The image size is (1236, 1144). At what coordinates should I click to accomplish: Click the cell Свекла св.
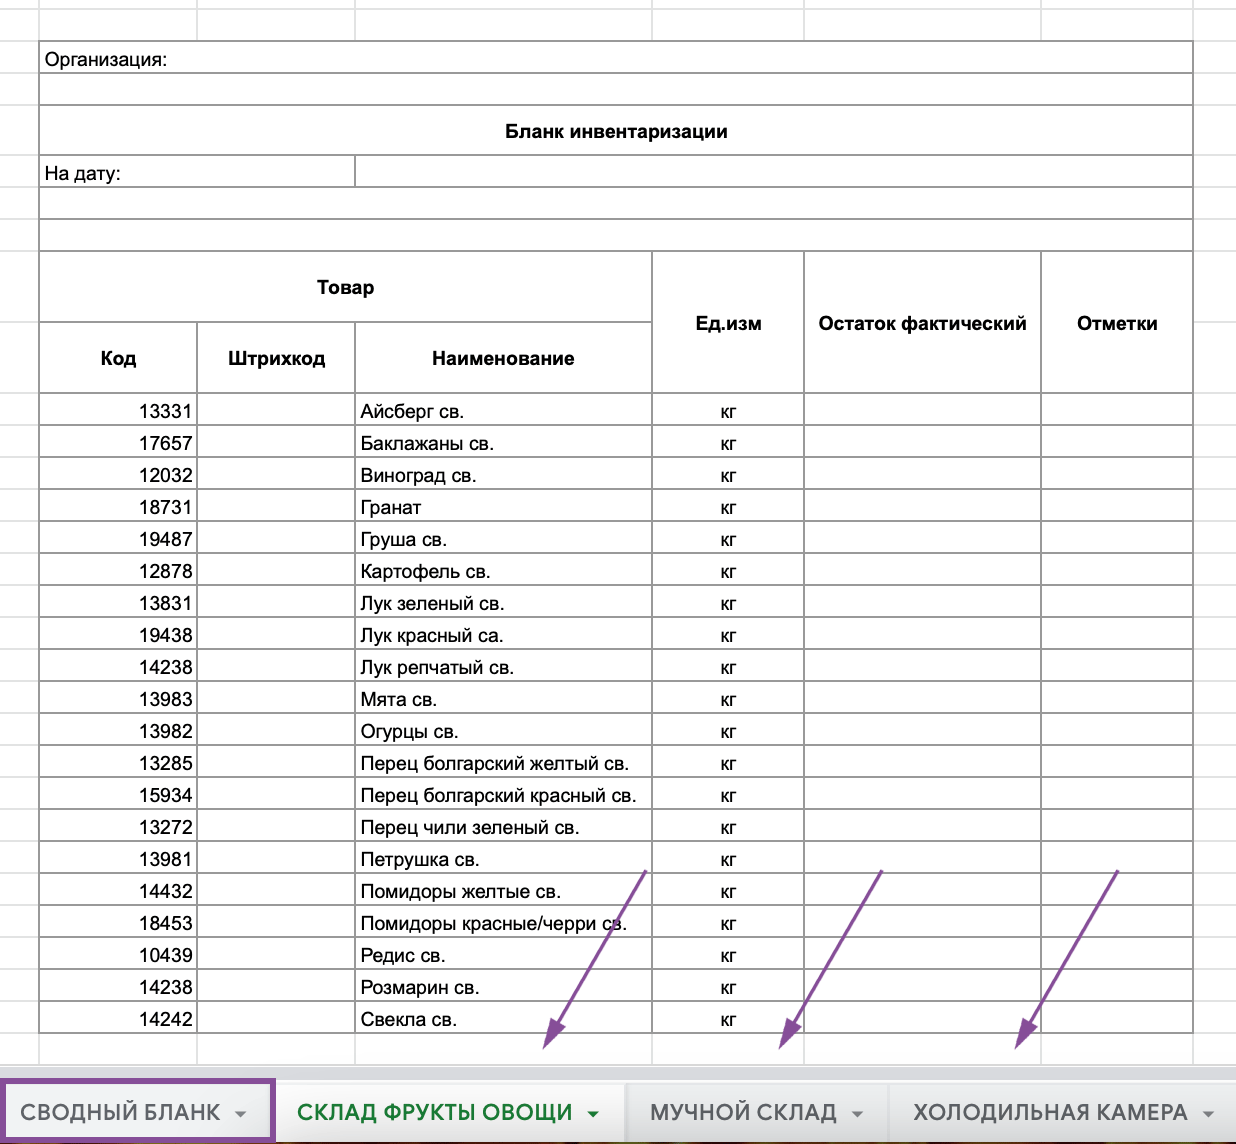click(503, 1019)
